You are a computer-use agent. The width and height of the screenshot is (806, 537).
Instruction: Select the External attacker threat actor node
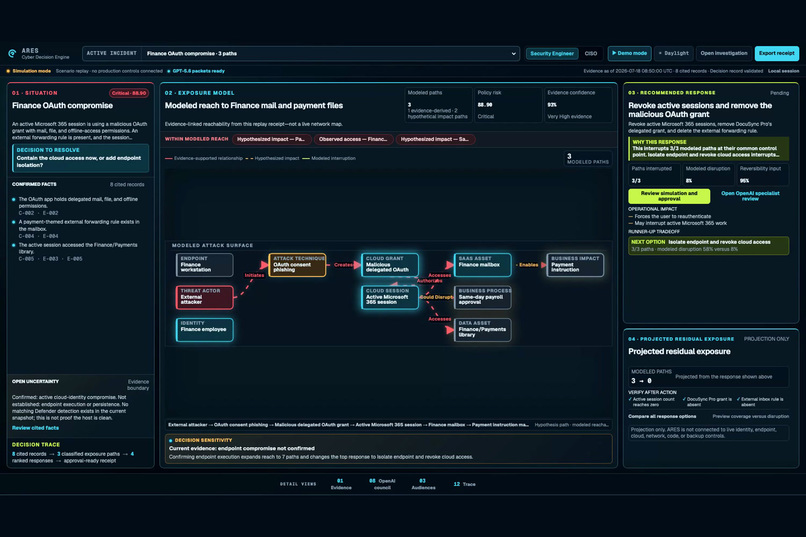(x=205, y=297)
